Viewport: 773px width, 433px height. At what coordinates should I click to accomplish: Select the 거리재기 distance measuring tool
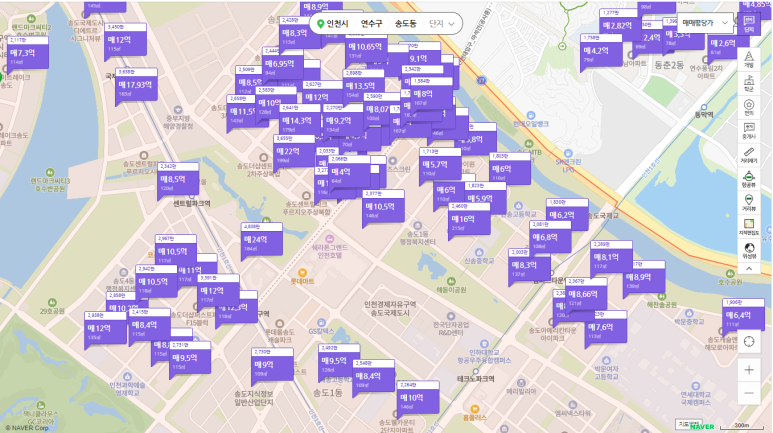click(749, 155)
